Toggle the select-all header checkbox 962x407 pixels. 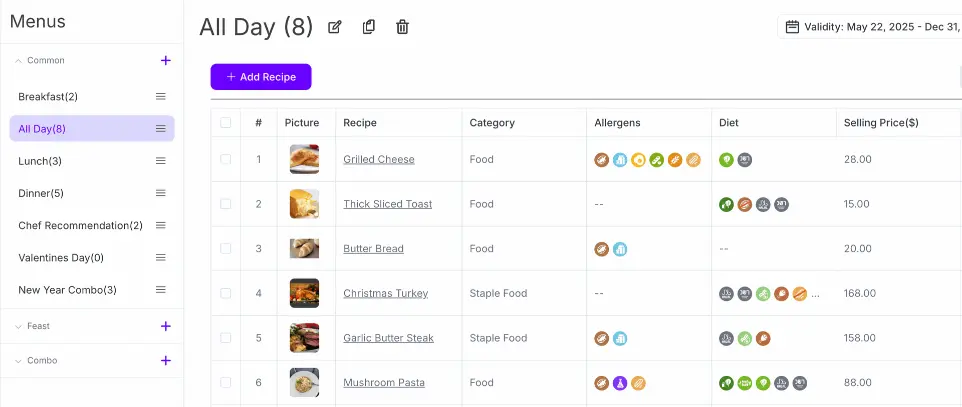click(x=226, y=123)
